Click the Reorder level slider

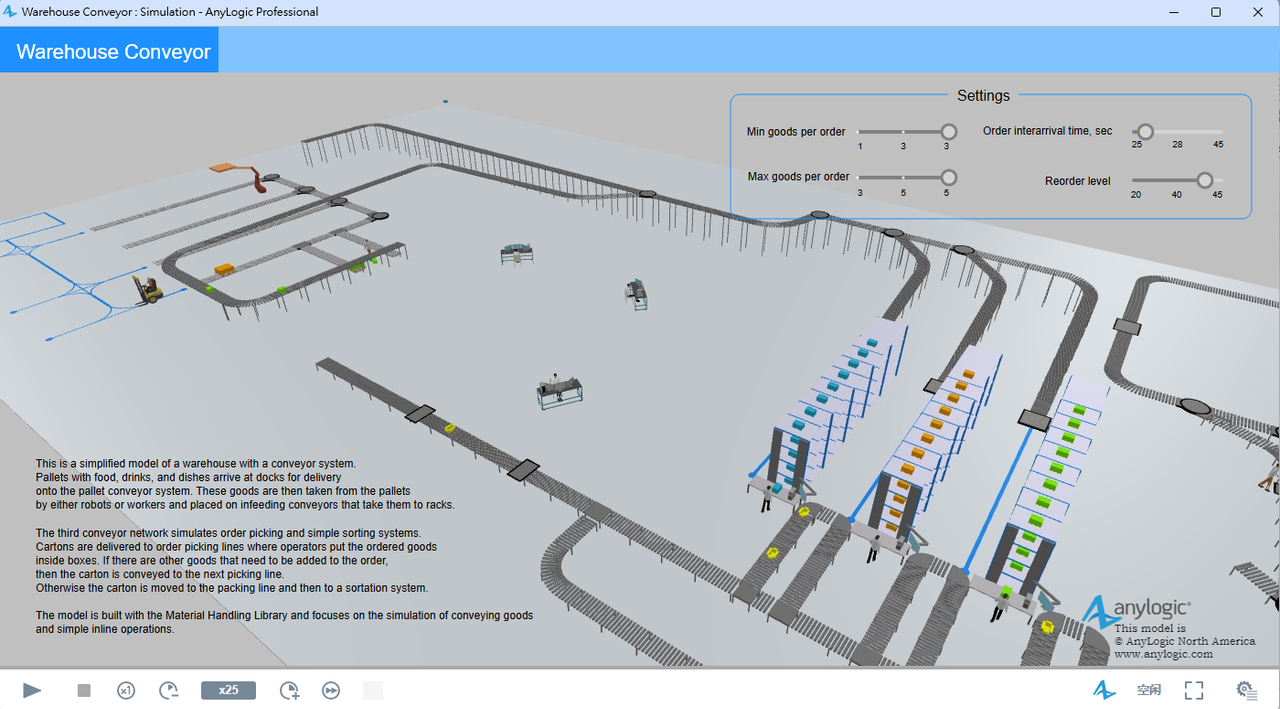point(1177,180)
